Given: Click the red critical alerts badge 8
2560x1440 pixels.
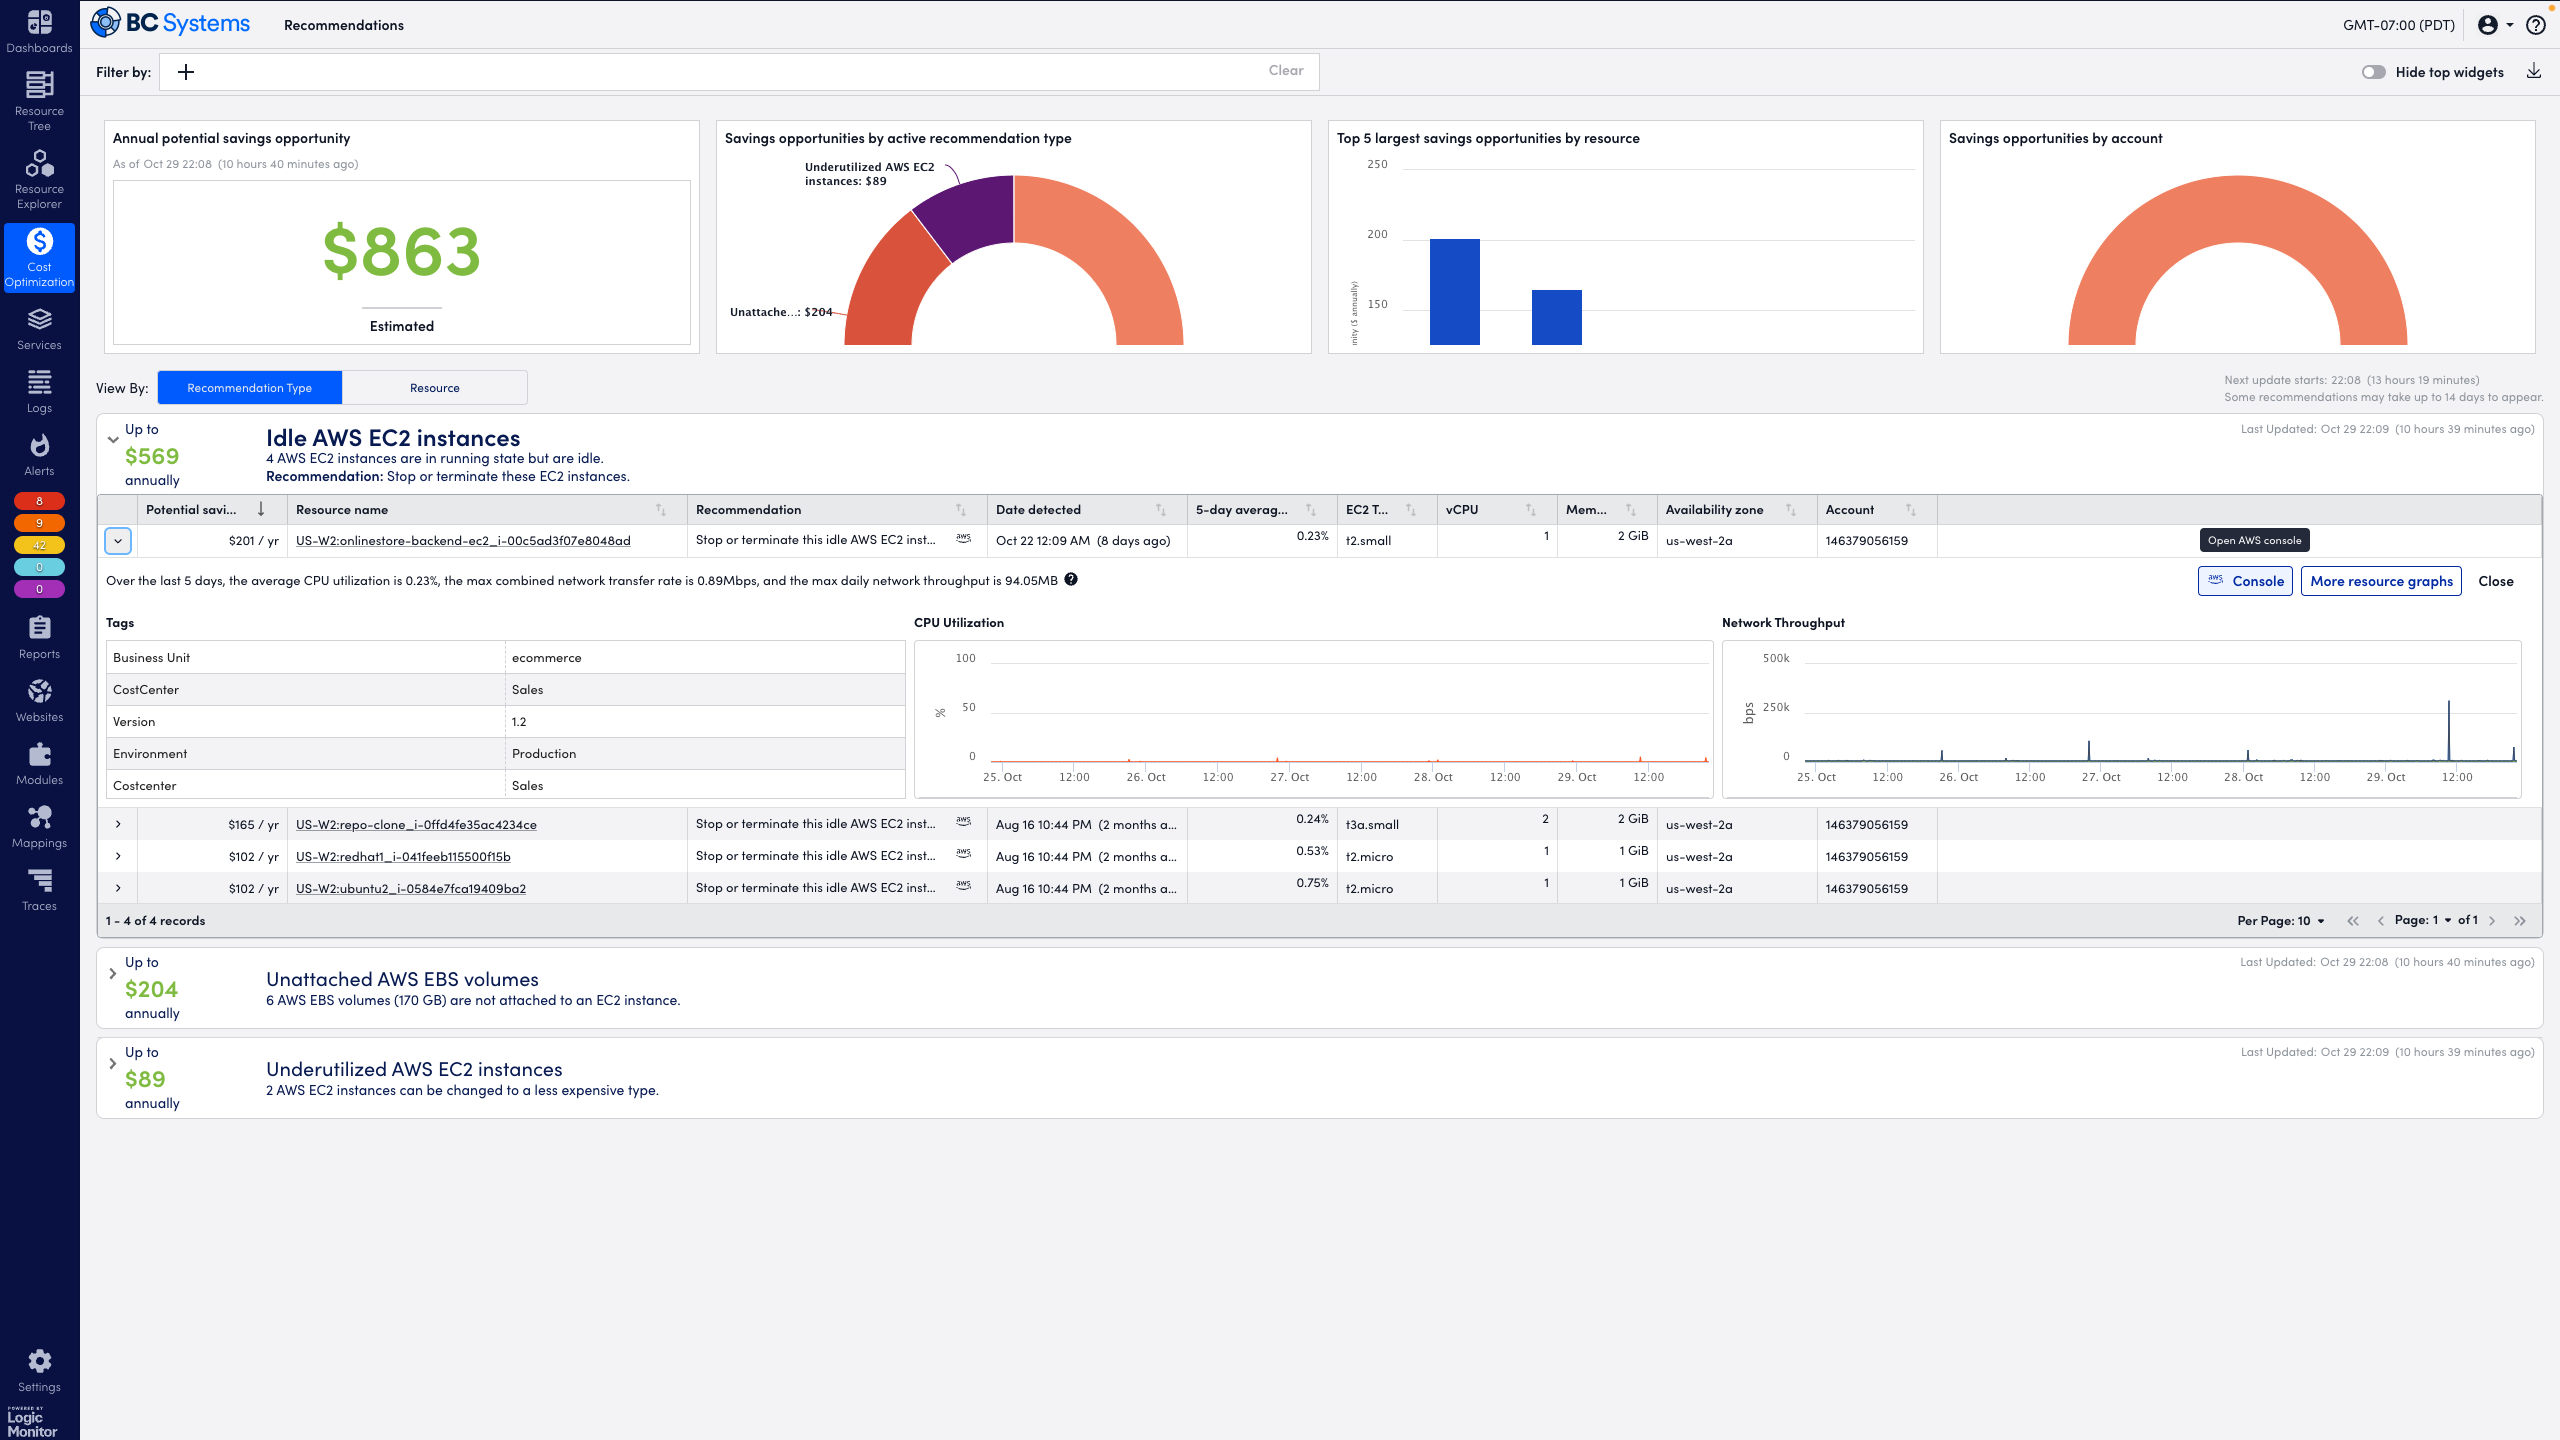Looking at the screenshot, I should click(x=39, y=501).
